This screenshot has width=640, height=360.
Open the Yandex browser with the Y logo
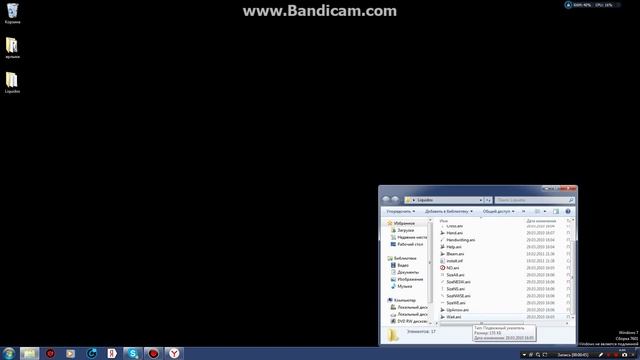pos(174,353)
